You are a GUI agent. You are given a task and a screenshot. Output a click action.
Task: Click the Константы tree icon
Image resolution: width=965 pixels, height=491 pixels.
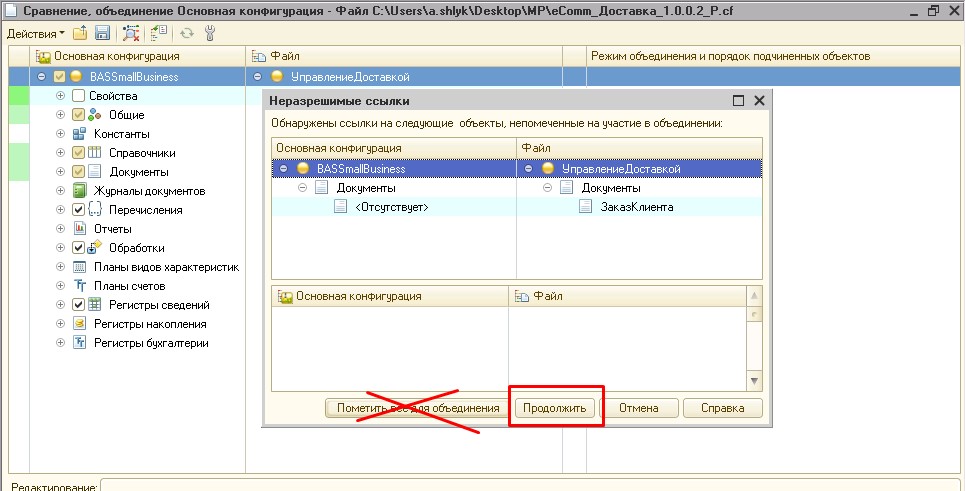[80, 134]
